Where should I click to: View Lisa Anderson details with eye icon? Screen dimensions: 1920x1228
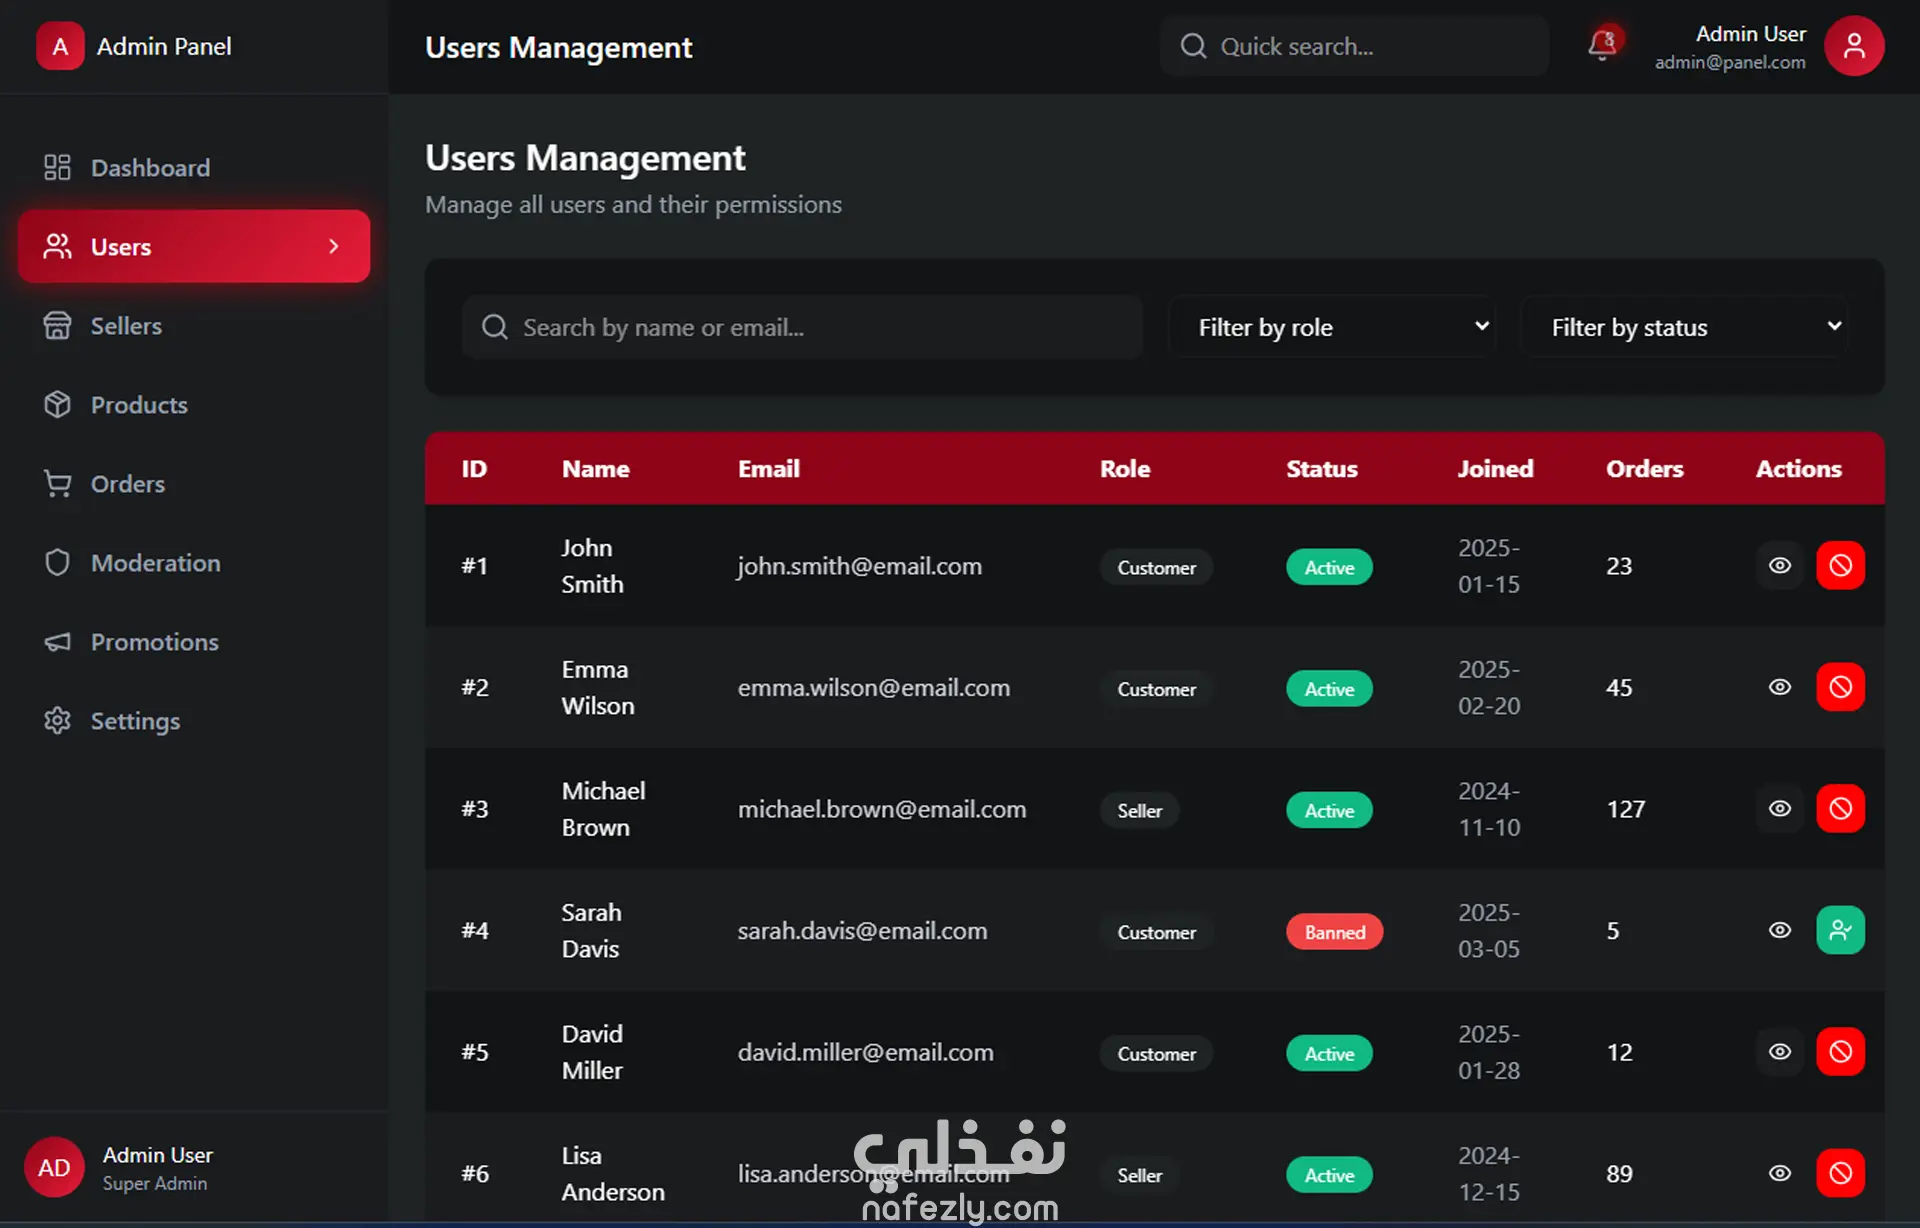pos(1780,1173)
